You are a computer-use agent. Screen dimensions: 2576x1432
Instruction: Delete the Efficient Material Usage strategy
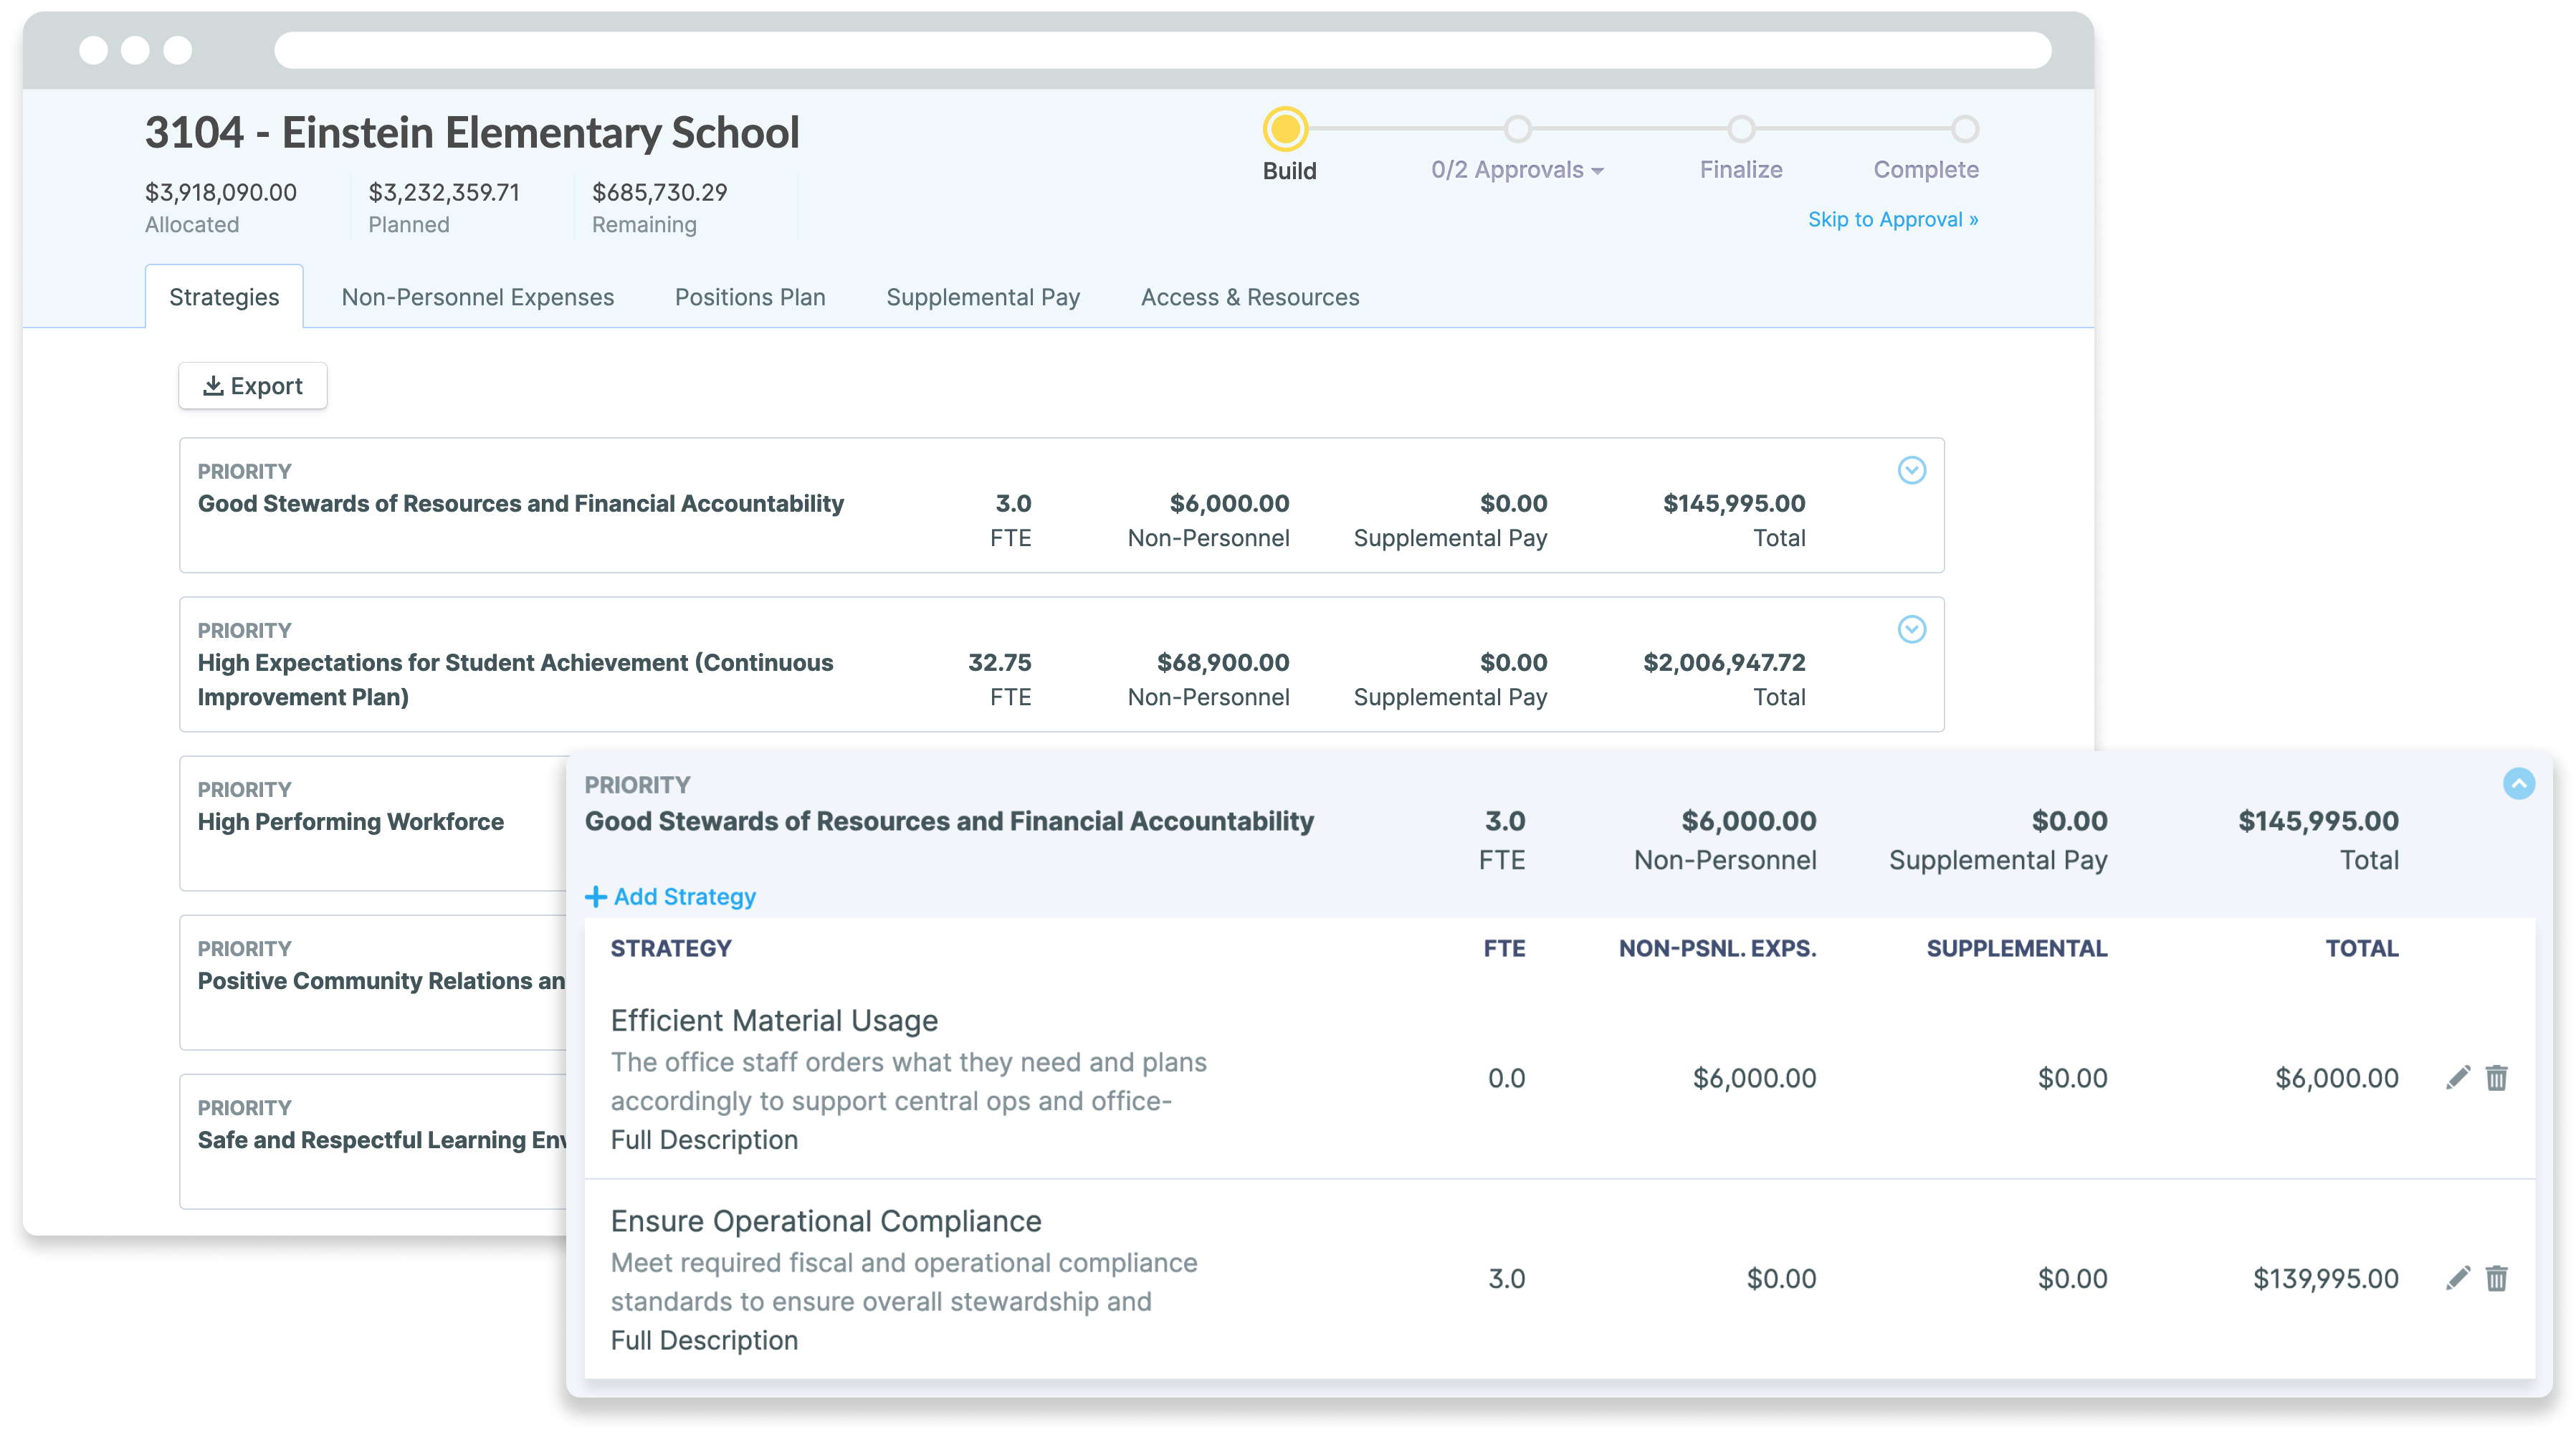point(2496,1077)
